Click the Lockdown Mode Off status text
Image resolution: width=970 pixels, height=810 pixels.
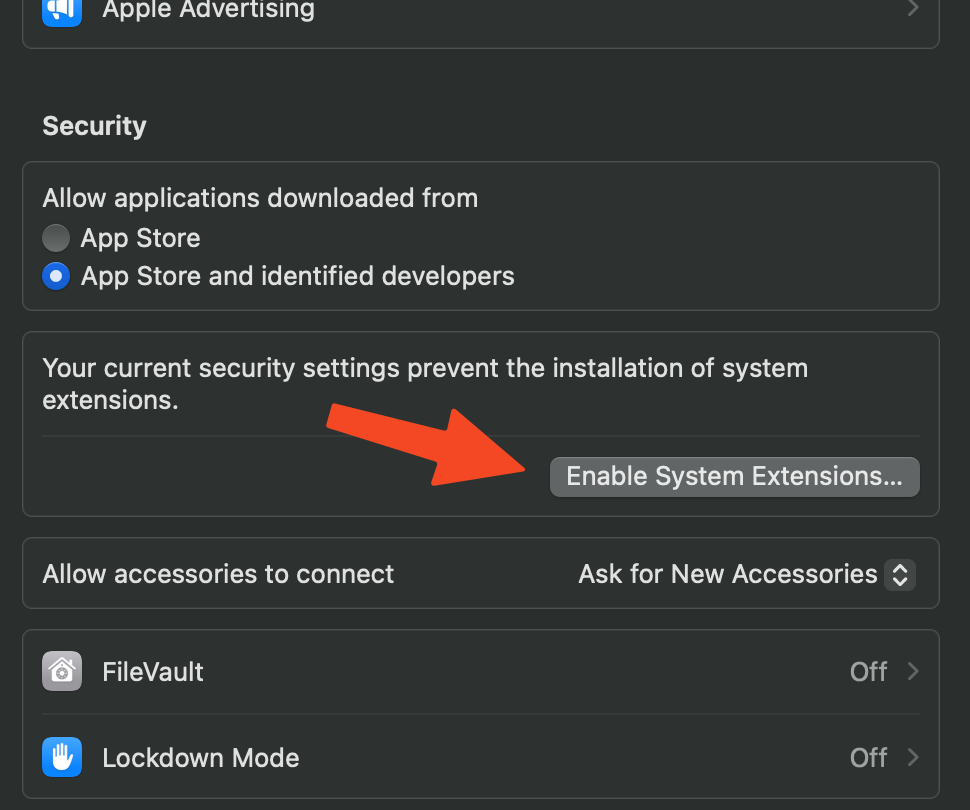pos(869,758)
